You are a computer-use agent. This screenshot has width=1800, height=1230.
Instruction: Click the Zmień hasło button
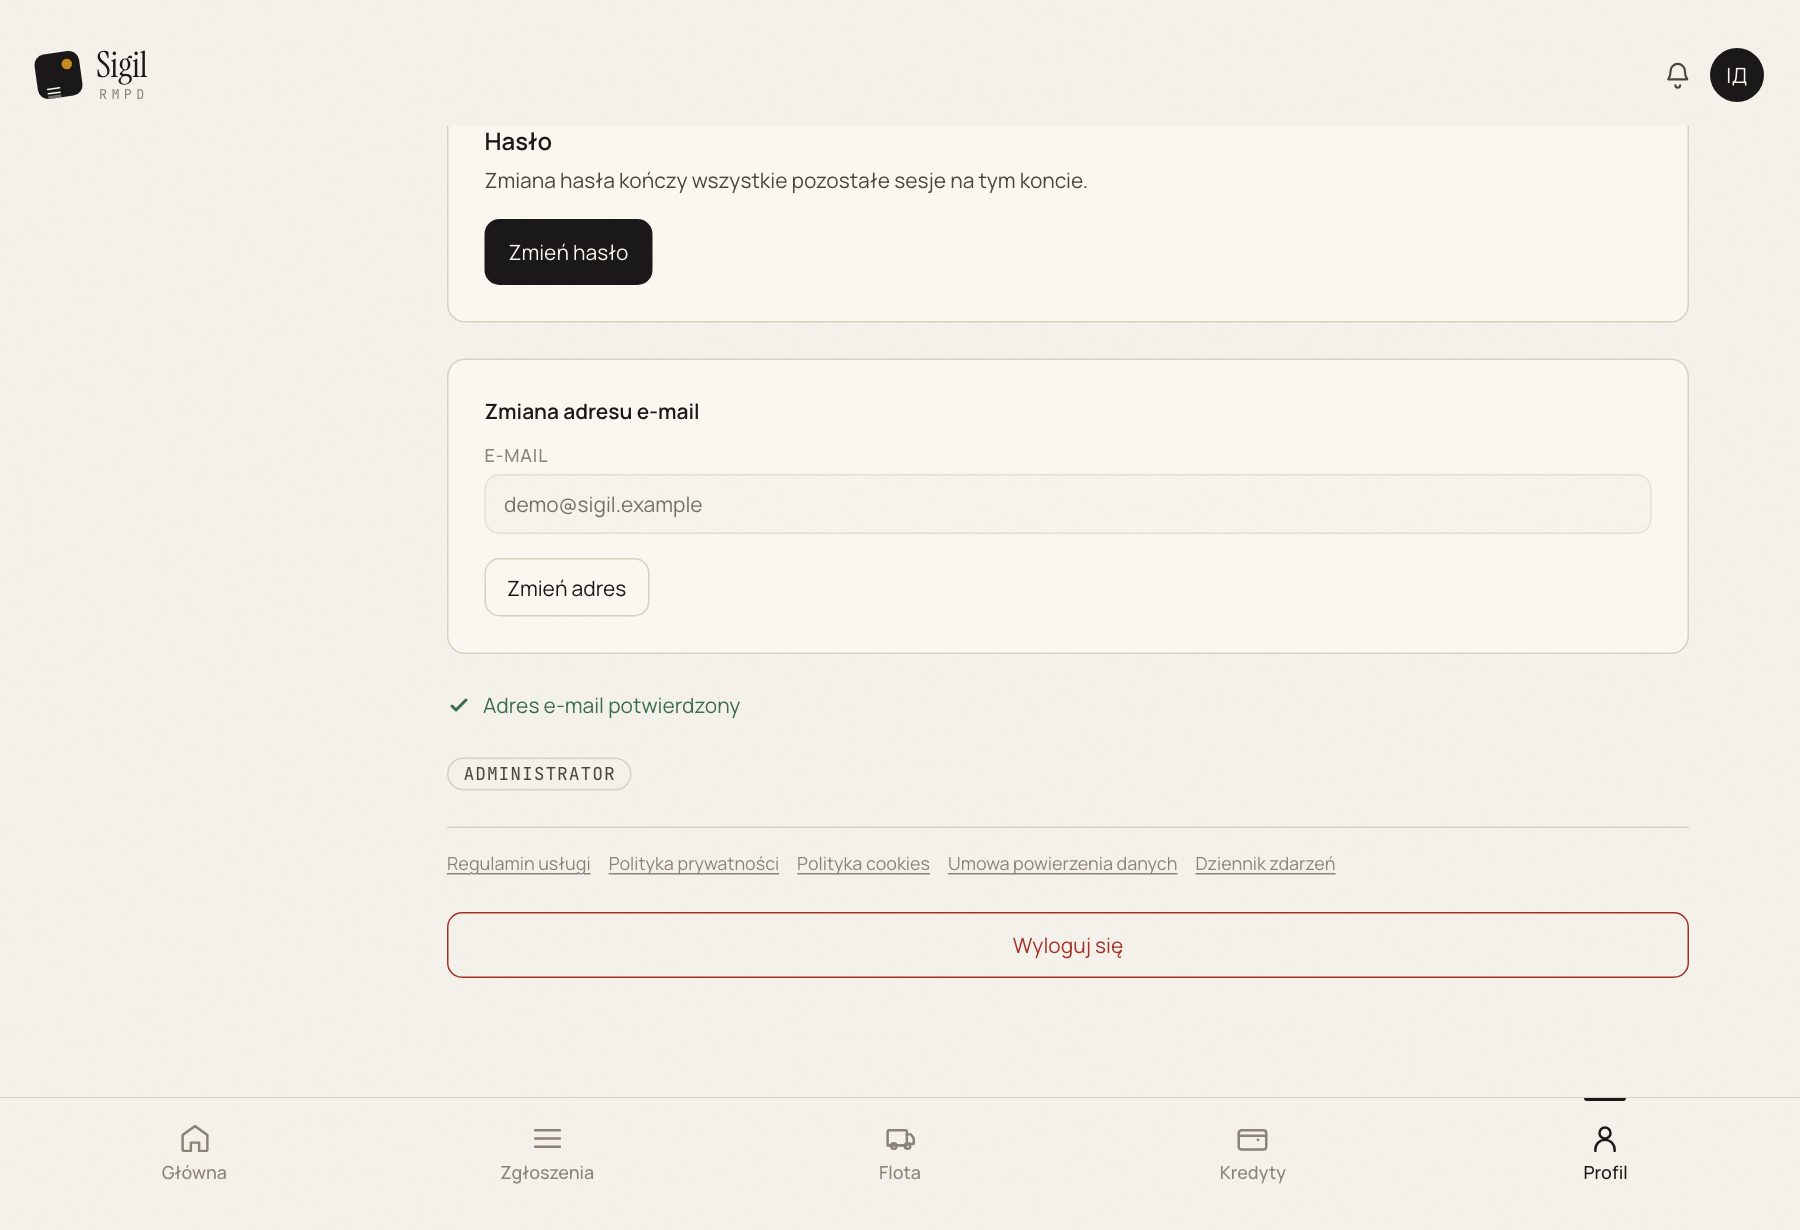pos(568,252)
